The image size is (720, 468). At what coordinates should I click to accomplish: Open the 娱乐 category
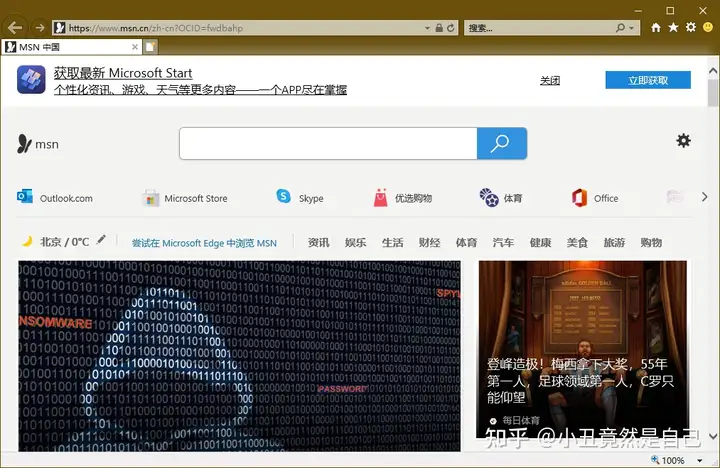[x=355, y=242]
